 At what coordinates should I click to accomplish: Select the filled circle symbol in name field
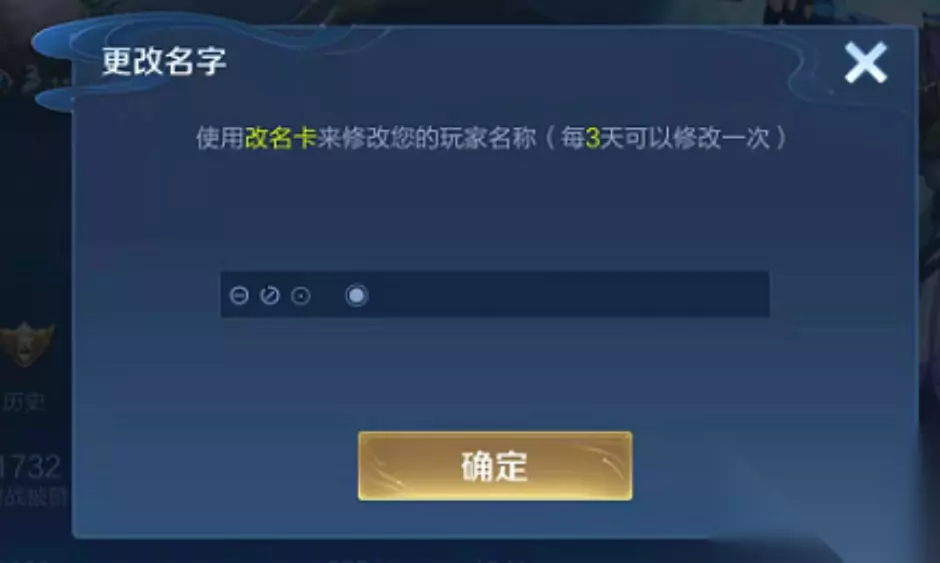357,296
